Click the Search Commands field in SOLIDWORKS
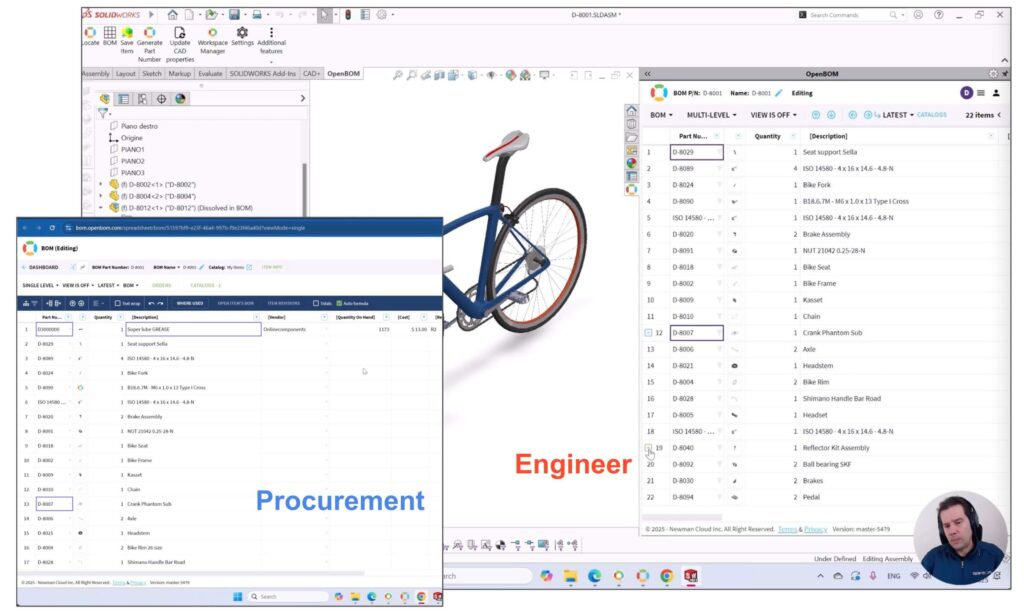This screenshot has width=1024, height=613. (x=848, y=14)
